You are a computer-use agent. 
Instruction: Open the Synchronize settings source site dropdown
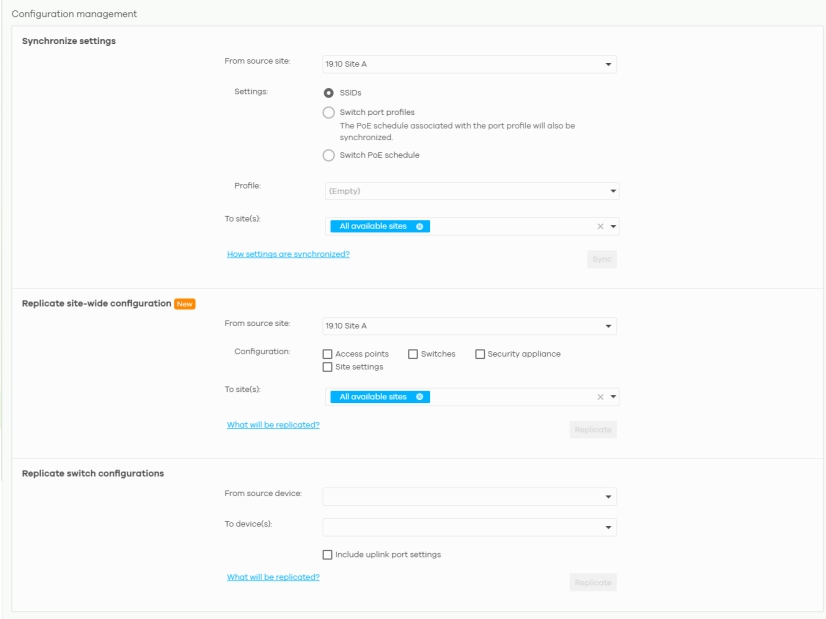pos(470,65)
